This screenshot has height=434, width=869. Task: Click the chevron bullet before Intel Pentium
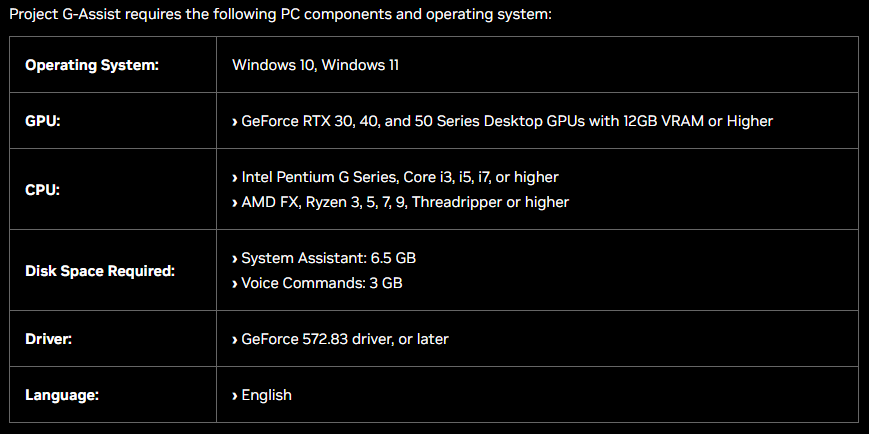pyautogui.click(x=235, y=178)
